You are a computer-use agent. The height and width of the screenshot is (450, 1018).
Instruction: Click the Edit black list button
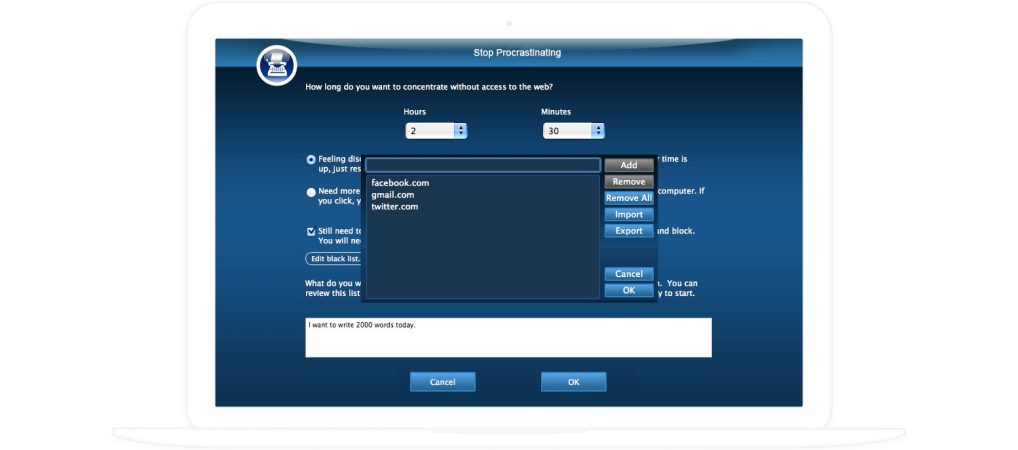pyautogui.click(x=334, y=259)
